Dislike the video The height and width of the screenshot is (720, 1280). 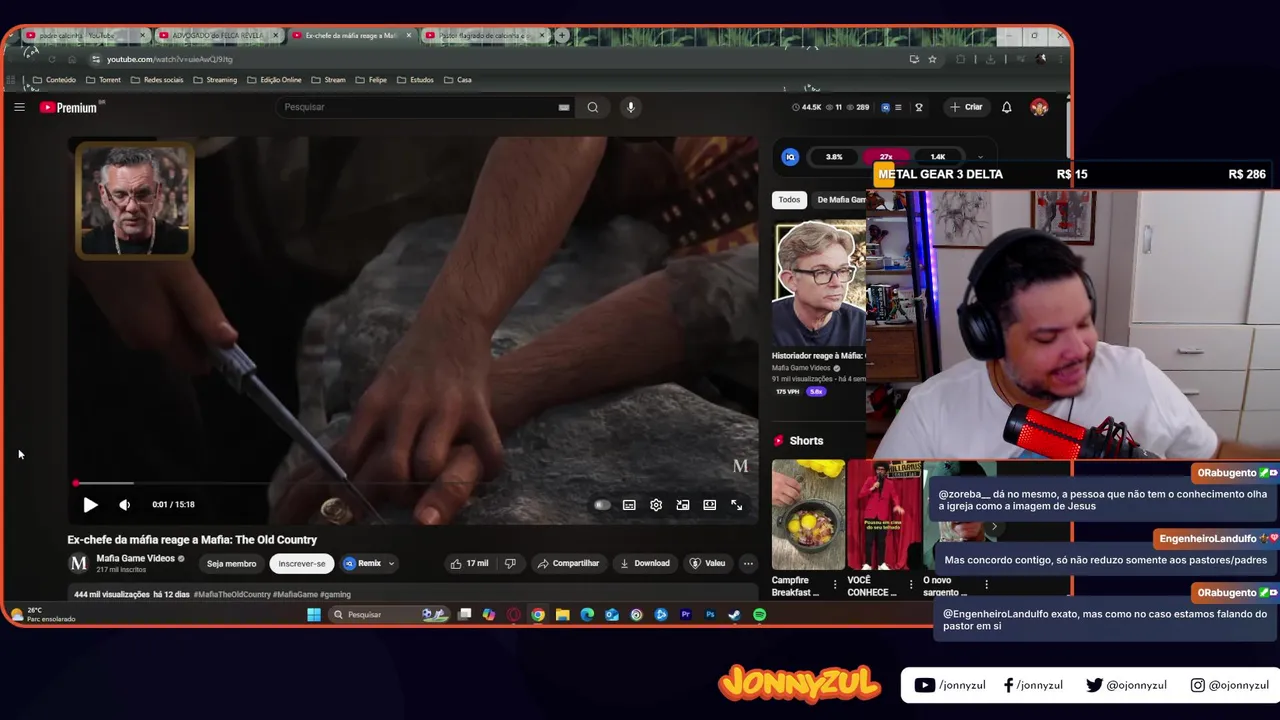(x=510, y=564)
